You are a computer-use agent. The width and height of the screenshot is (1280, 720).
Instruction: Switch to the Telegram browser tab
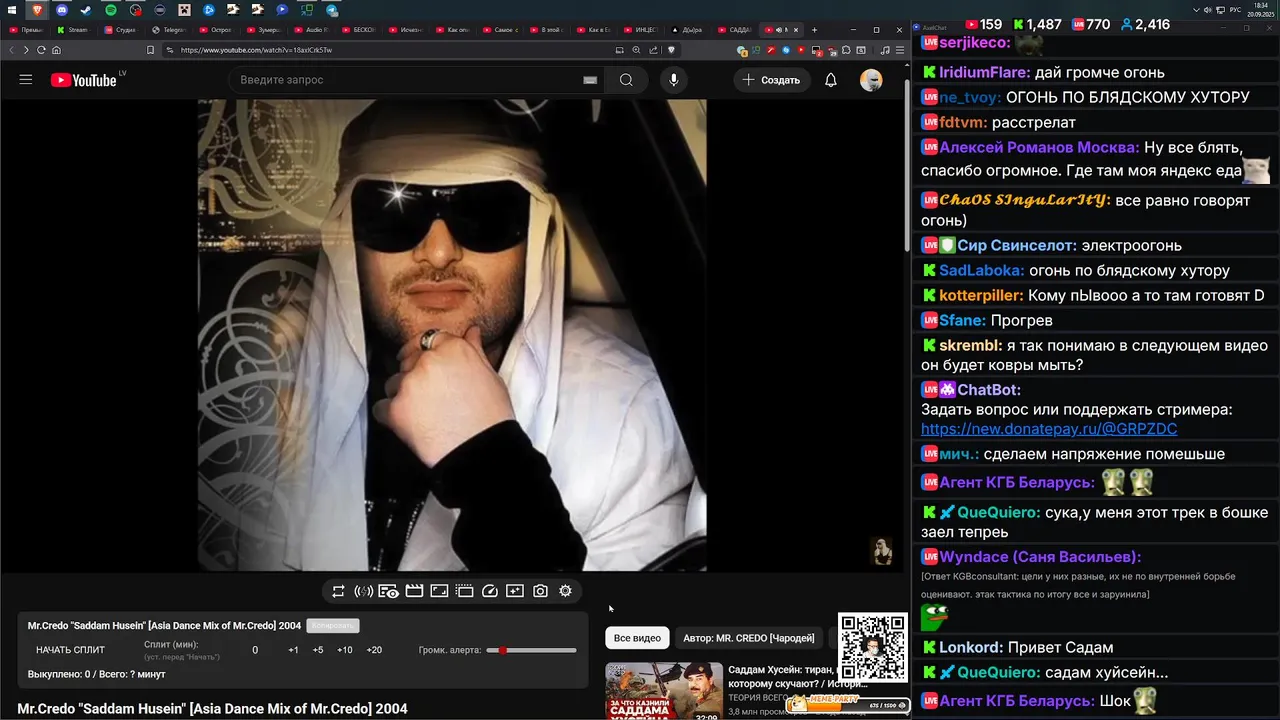click(170, 30)
